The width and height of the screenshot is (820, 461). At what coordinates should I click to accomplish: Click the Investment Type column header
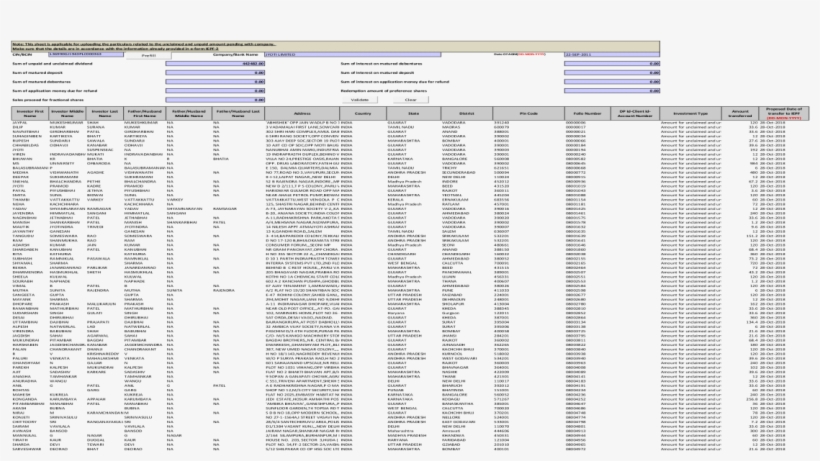690,113
